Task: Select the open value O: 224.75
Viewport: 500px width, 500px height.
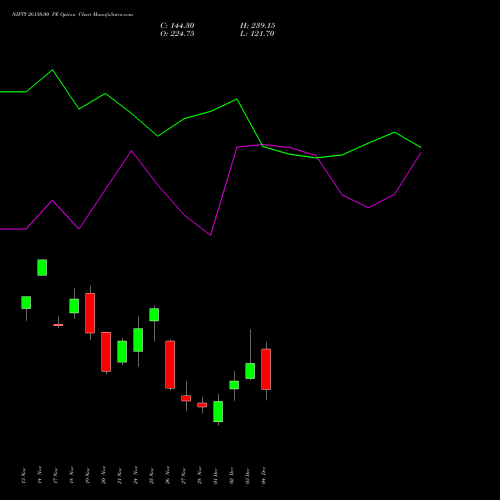Action: [177, 34]
